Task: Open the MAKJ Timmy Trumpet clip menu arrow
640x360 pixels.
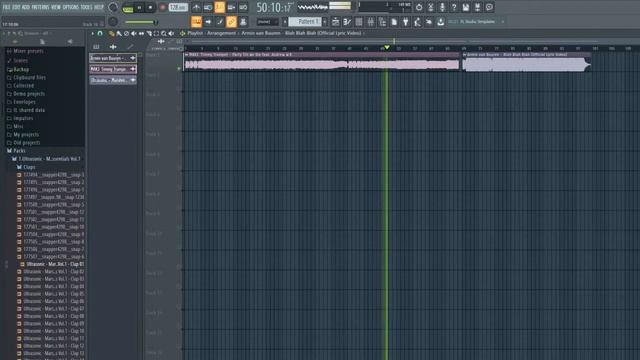Action: point(187,54)
